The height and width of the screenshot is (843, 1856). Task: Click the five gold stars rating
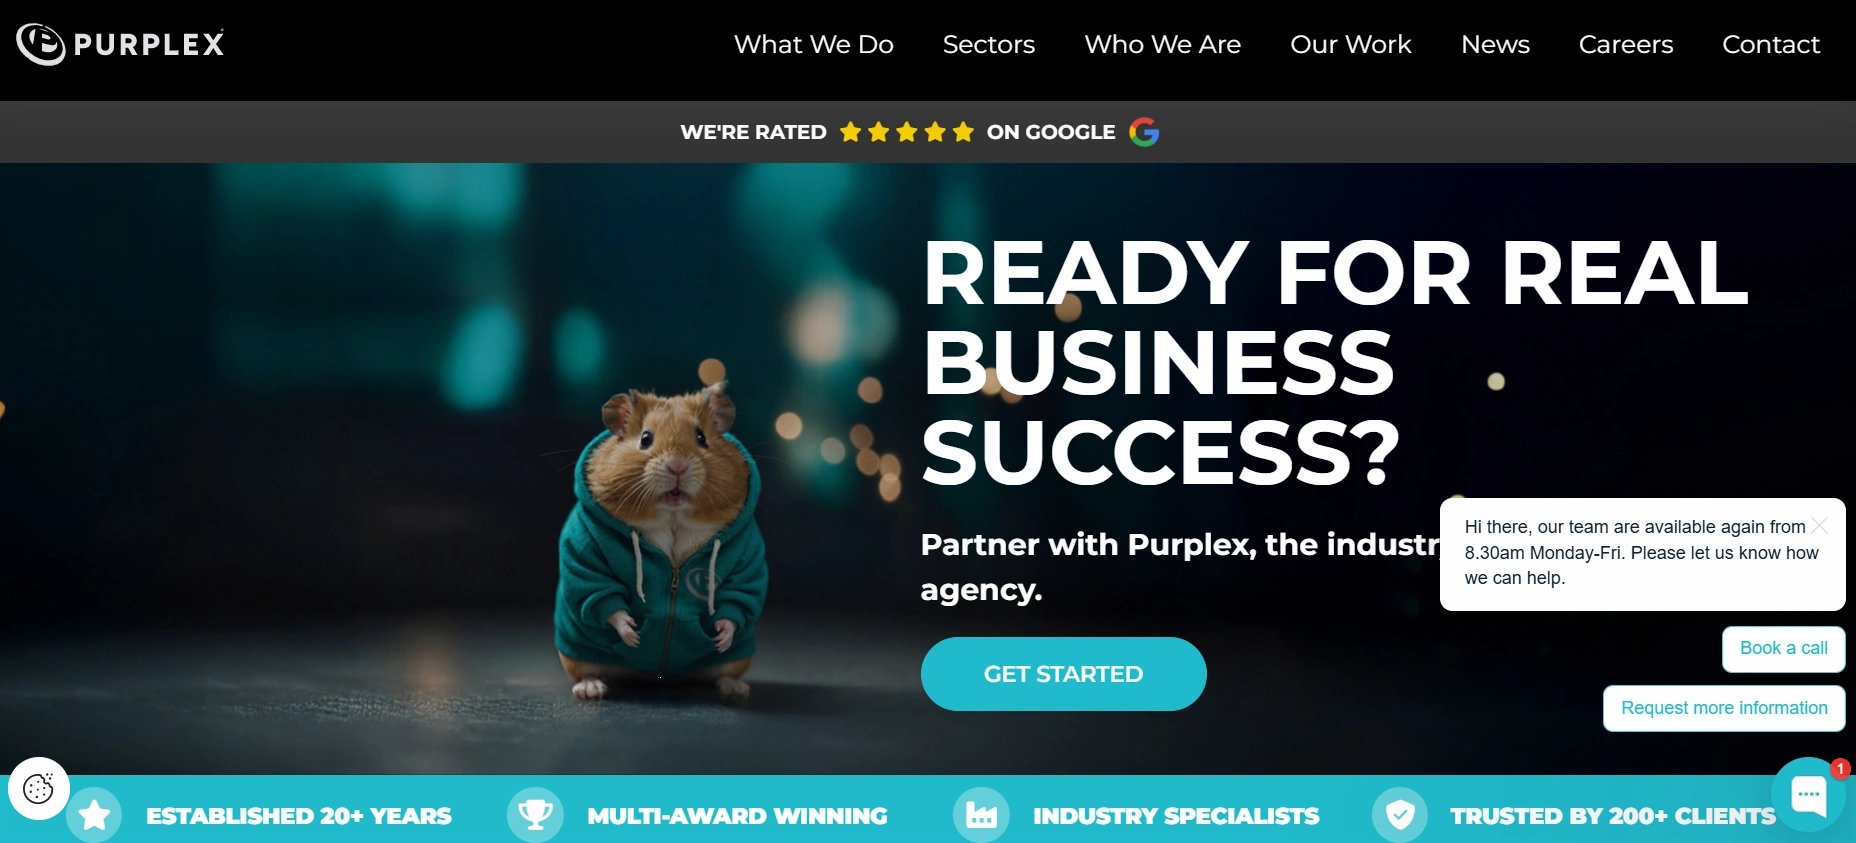click(907, 132)
